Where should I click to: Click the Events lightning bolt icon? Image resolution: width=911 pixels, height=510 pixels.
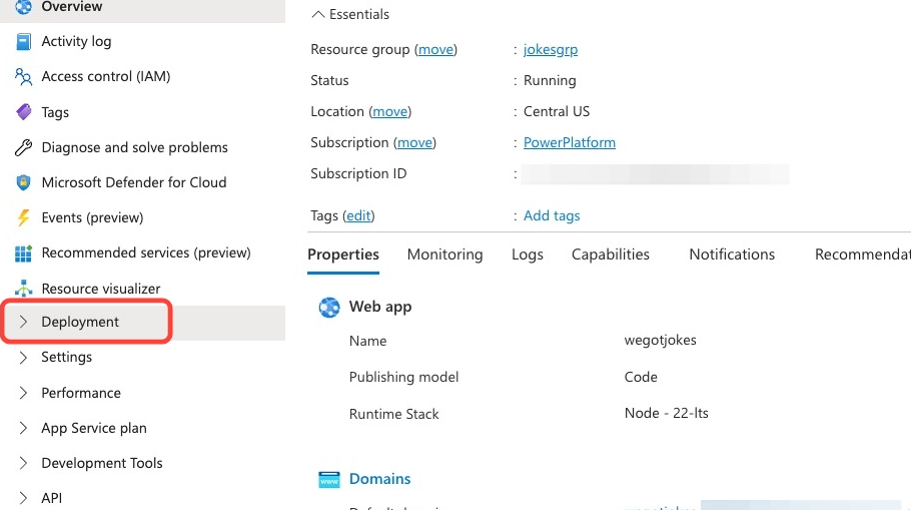coord(23,218)
